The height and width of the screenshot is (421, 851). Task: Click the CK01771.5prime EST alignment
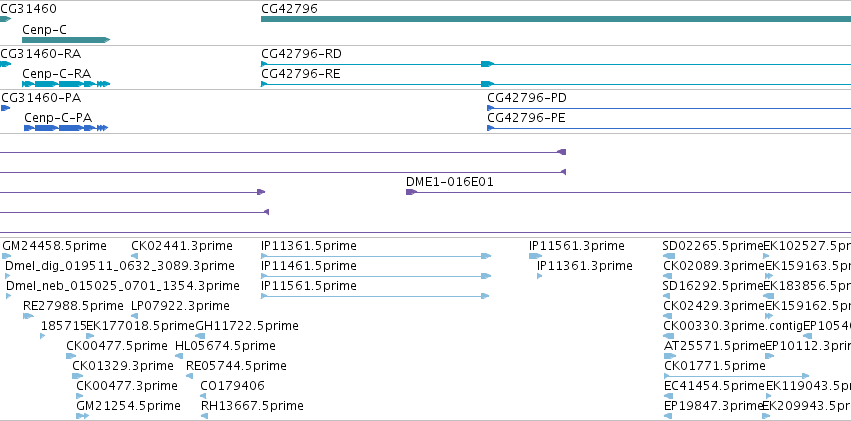pyautogui.click(x=736, y=376)
